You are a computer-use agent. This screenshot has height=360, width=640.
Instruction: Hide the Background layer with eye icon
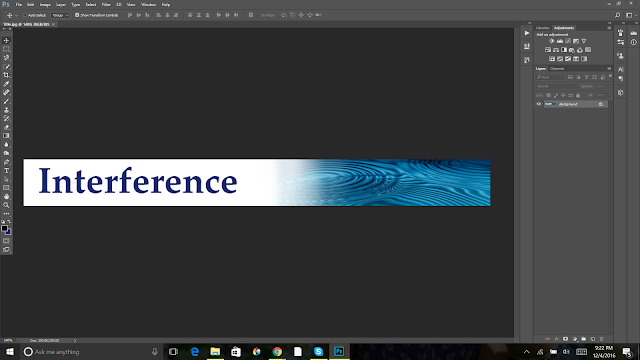[539, 104]
